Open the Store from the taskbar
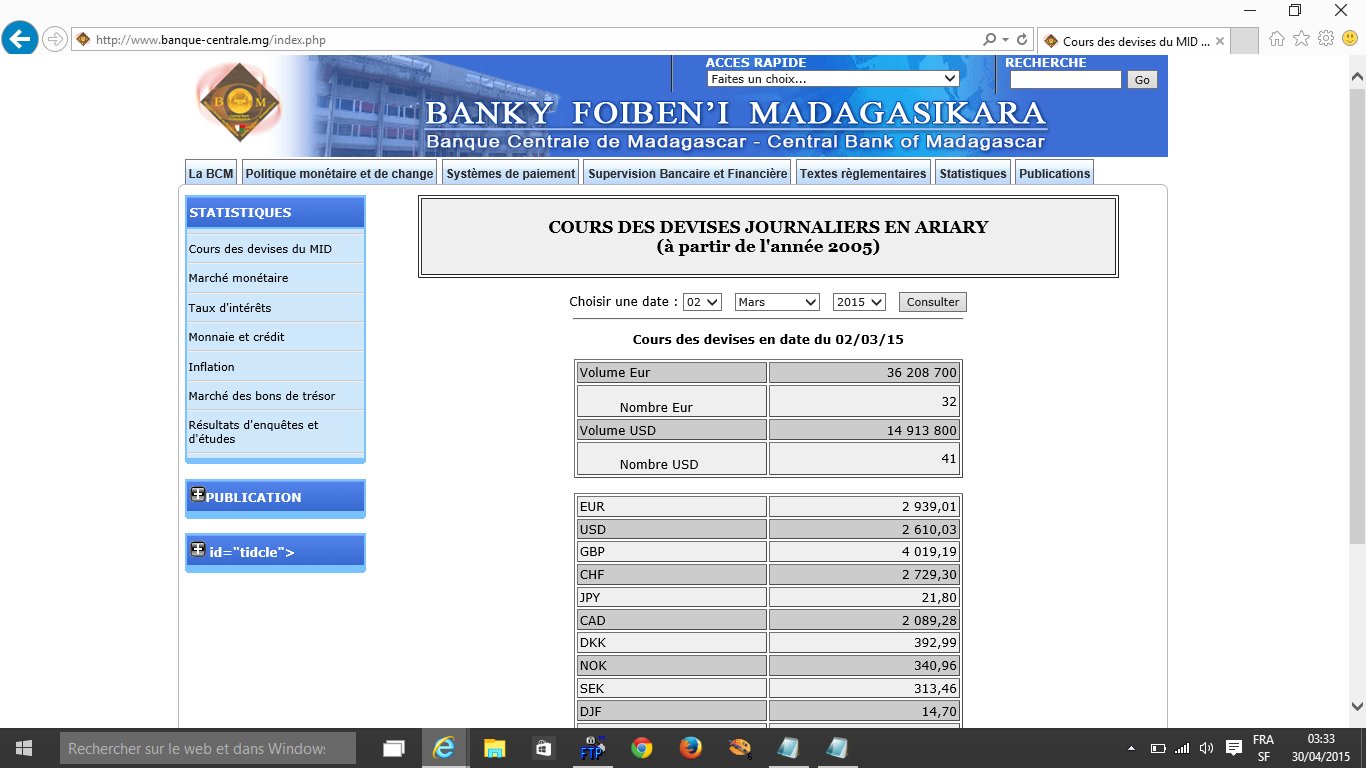Image resolution: width=1366 pixels, height=768 pixels. [543, 748]
